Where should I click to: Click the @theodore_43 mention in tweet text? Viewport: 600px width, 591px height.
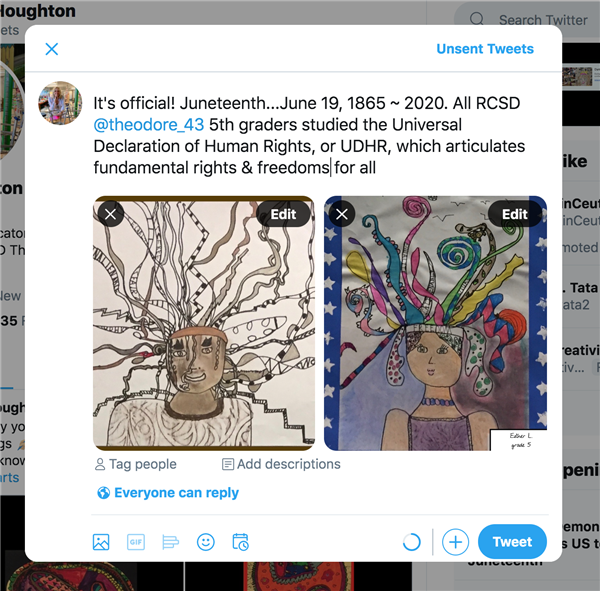coord(149,125)
